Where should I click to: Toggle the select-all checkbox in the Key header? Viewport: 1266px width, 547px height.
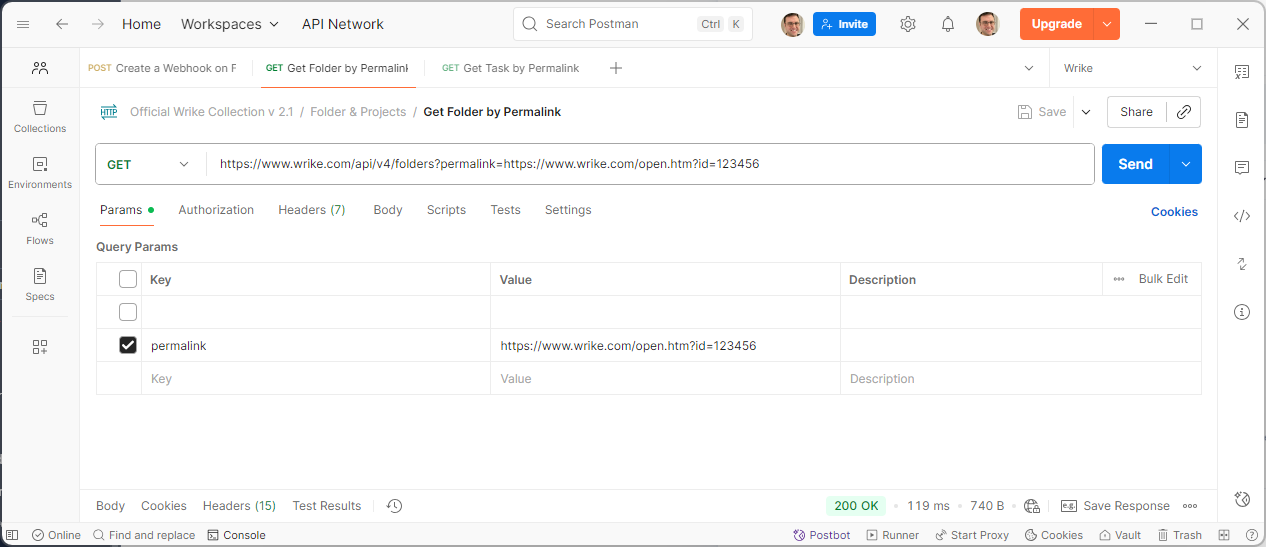point(128,279)
